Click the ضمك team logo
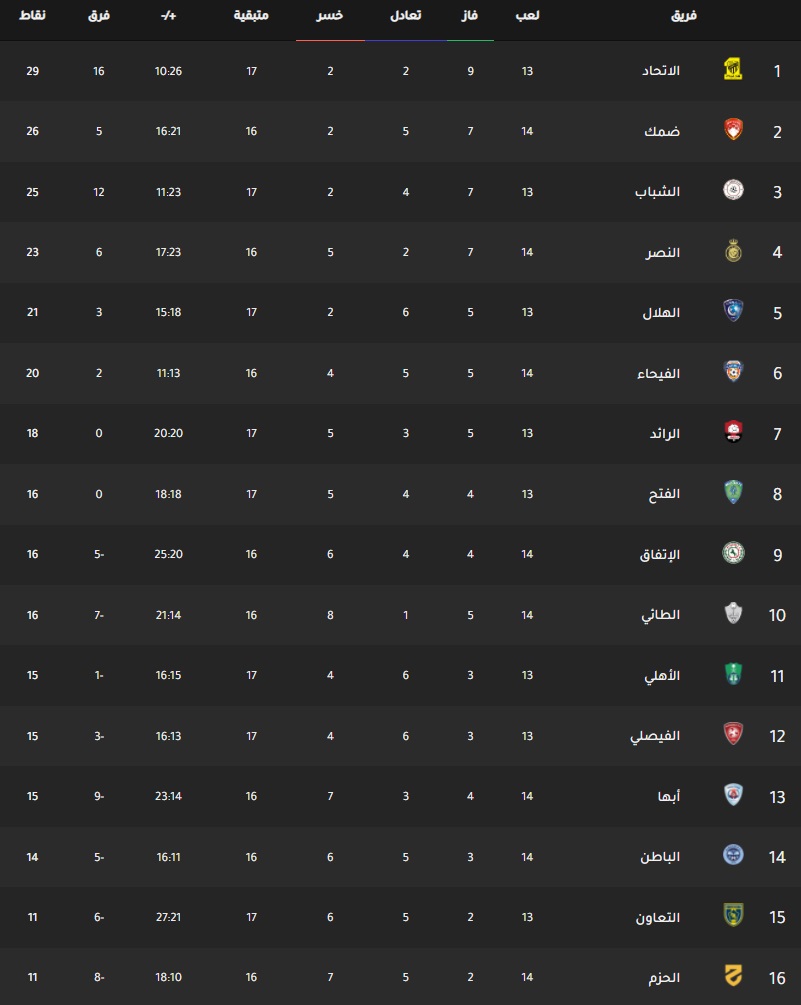 click(x=733, y=130)
